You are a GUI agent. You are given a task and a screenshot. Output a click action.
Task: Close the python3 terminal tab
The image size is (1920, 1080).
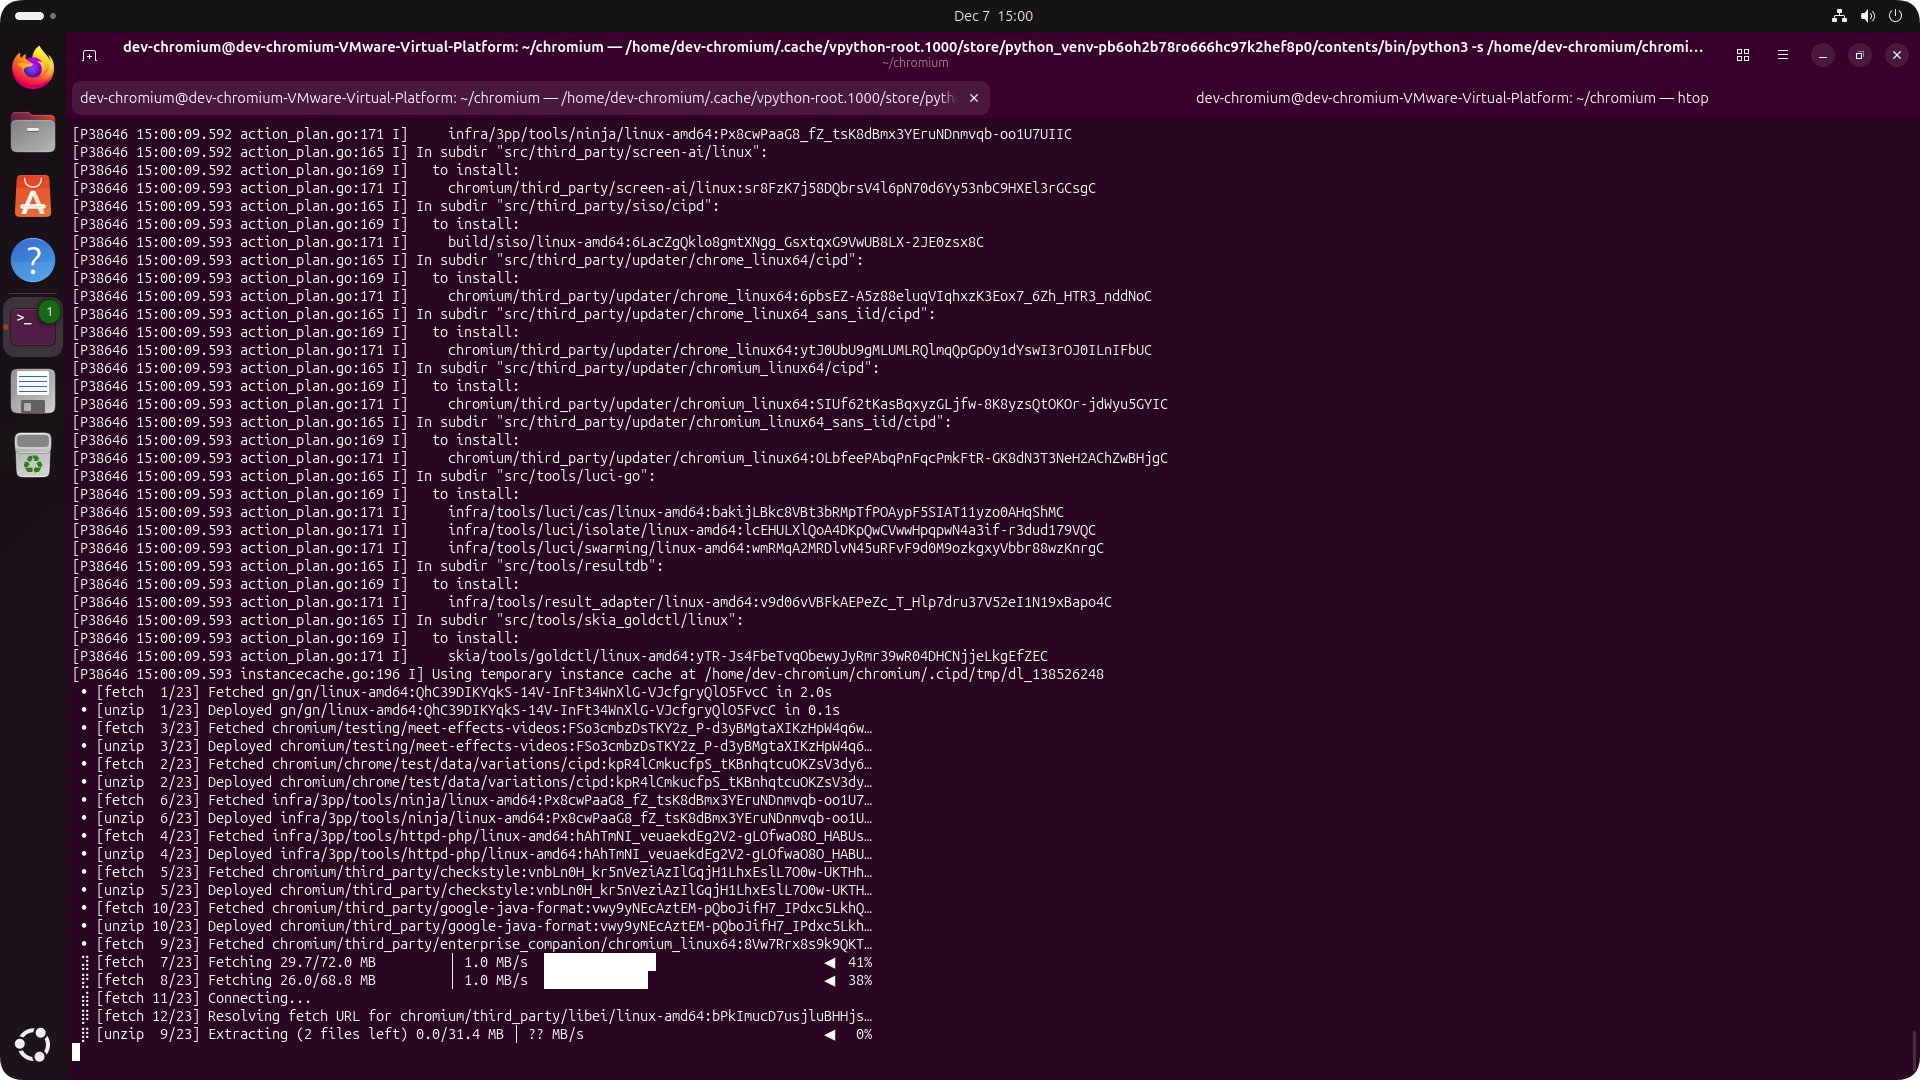click(973, 98)
